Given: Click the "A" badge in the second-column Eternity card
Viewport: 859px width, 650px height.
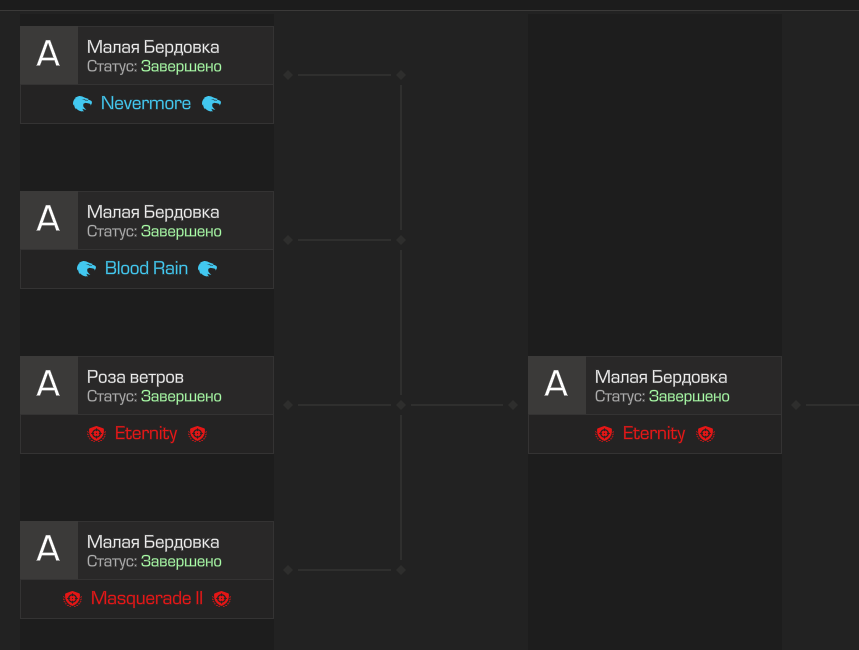Looking at the screenshot, I should point(556,385).
